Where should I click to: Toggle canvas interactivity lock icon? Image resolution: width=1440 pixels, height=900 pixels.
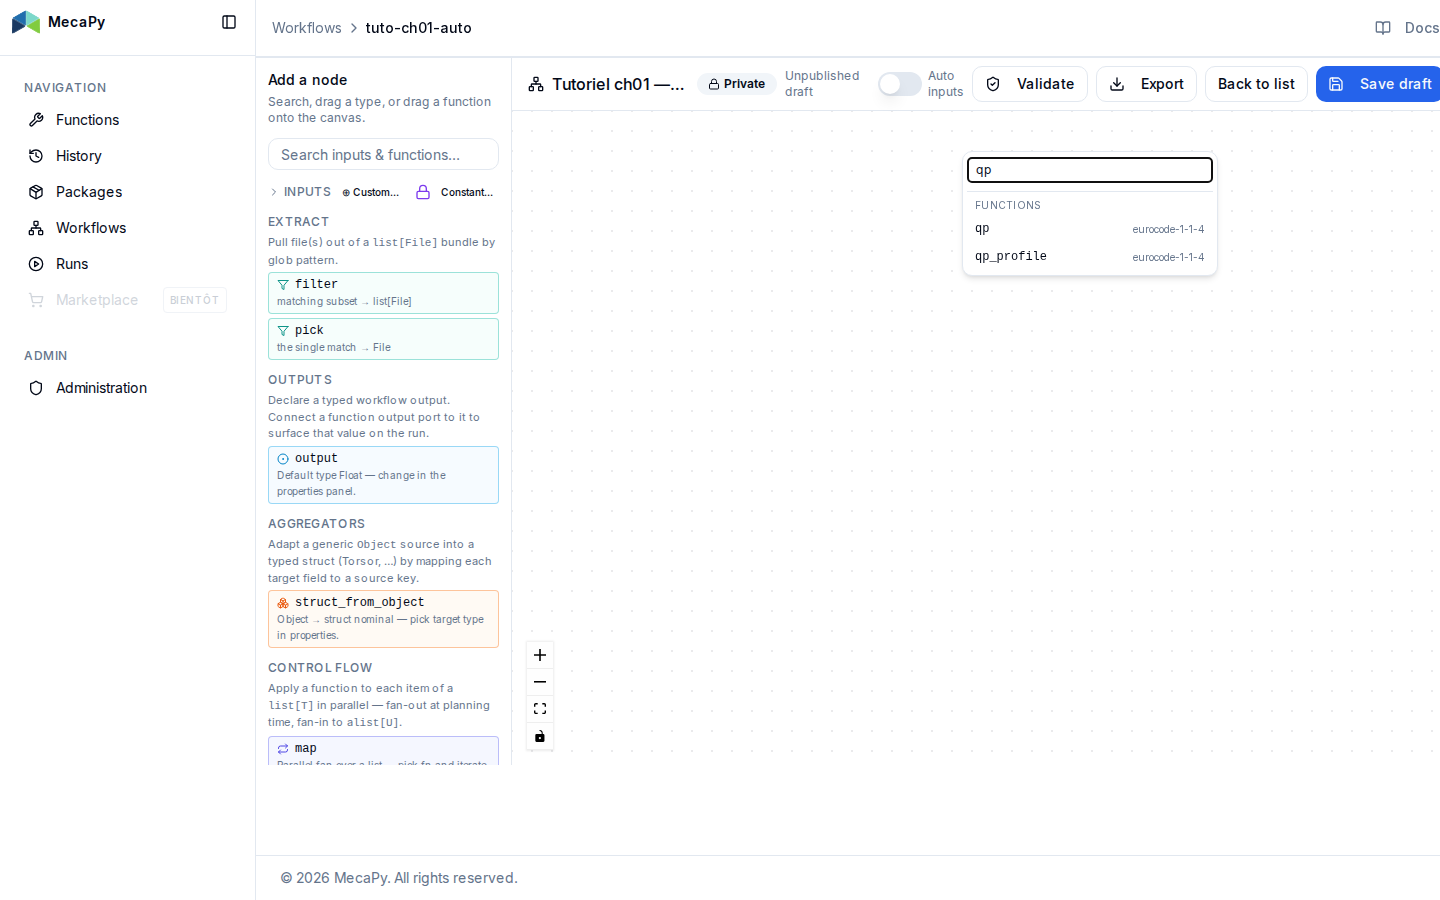(540, 736)
